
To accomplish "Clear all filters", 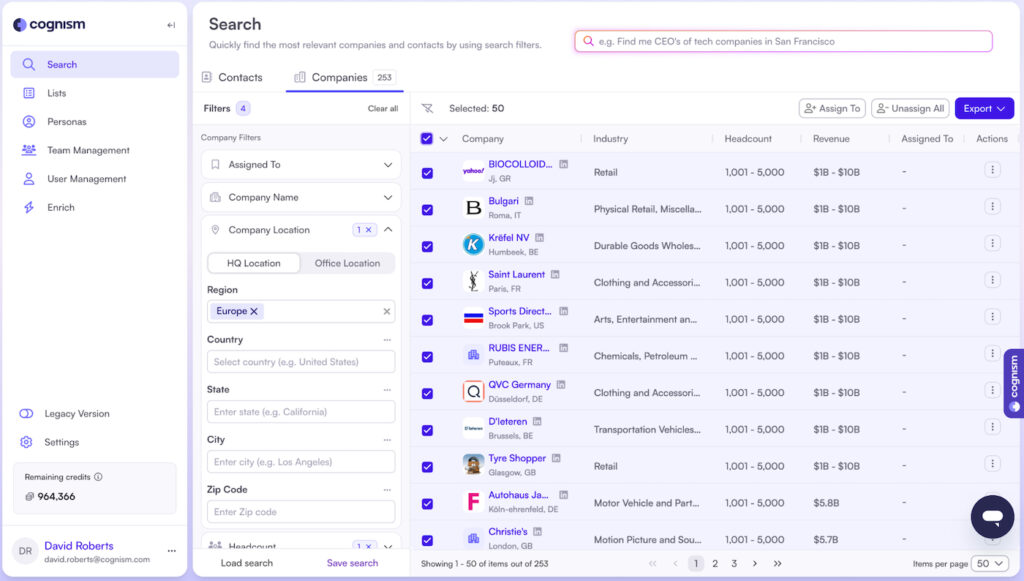I will pos(383,108).
